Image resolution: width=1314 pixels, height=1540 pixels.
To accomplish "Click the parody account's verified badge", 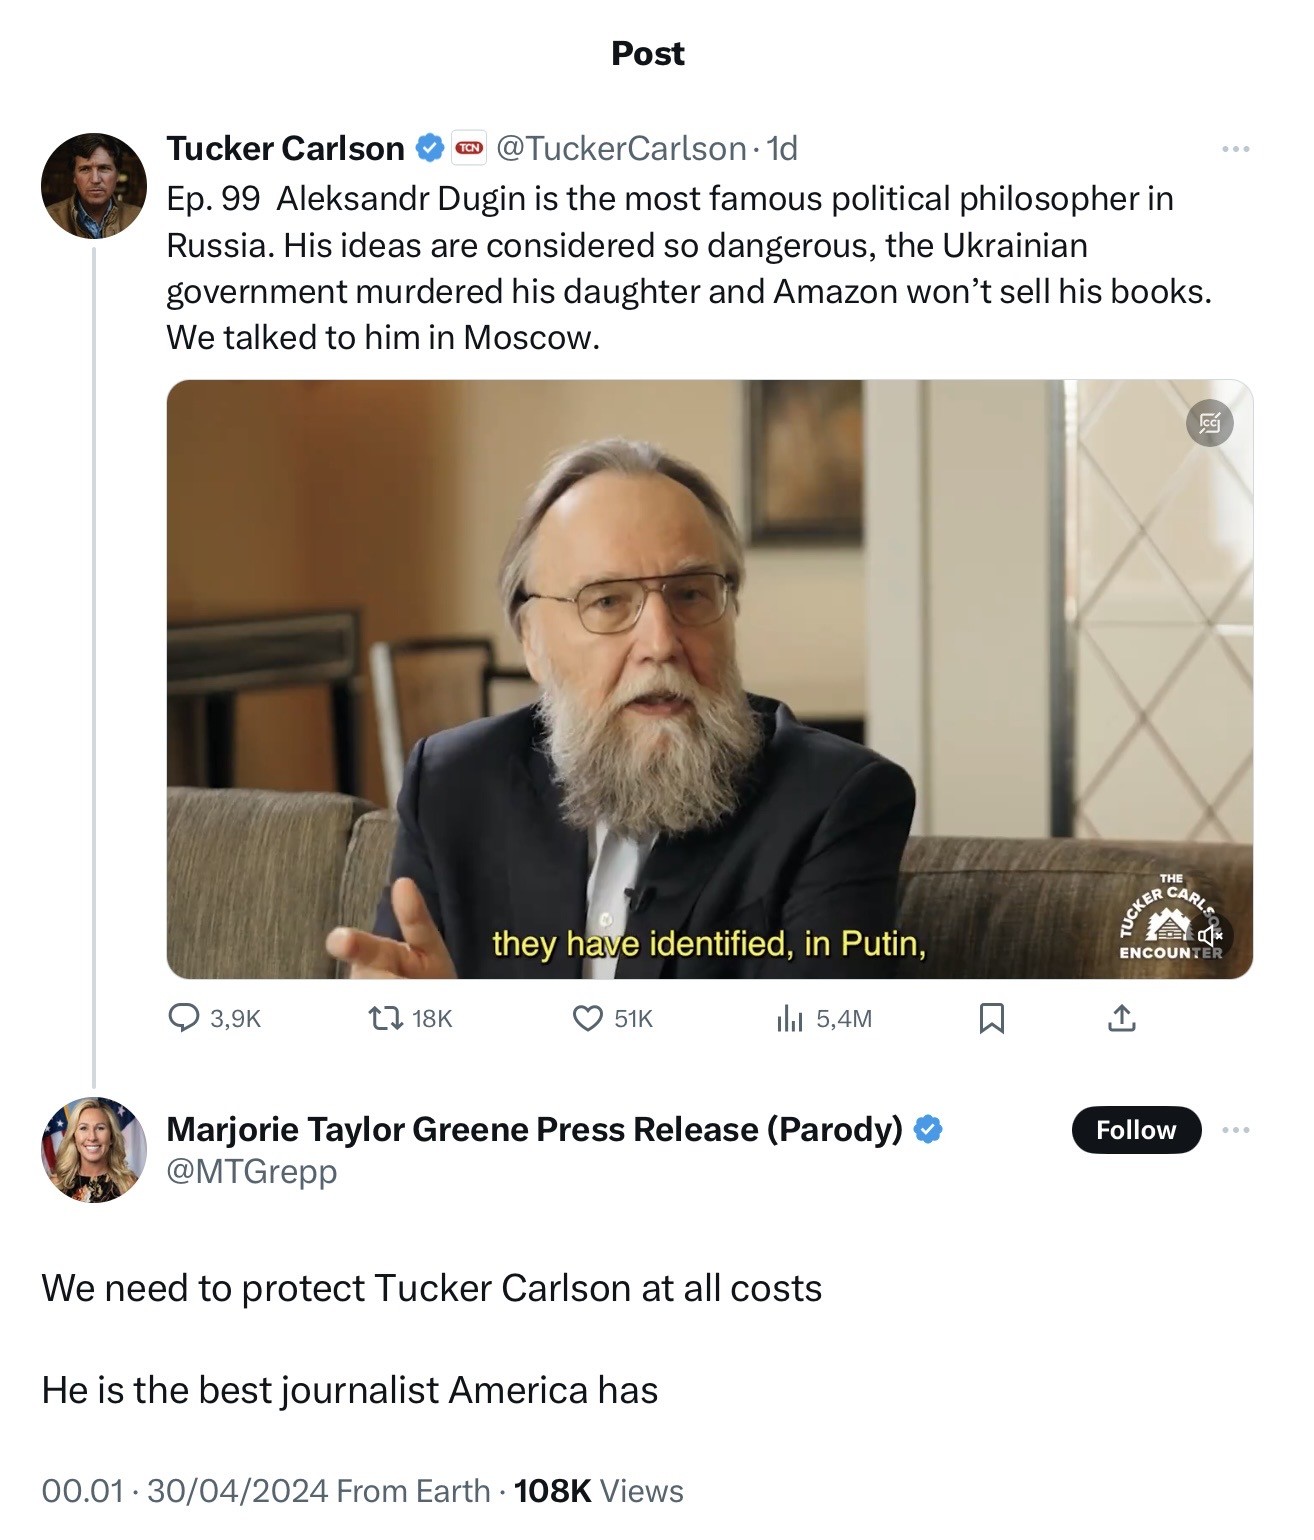I will point(928,1129).
